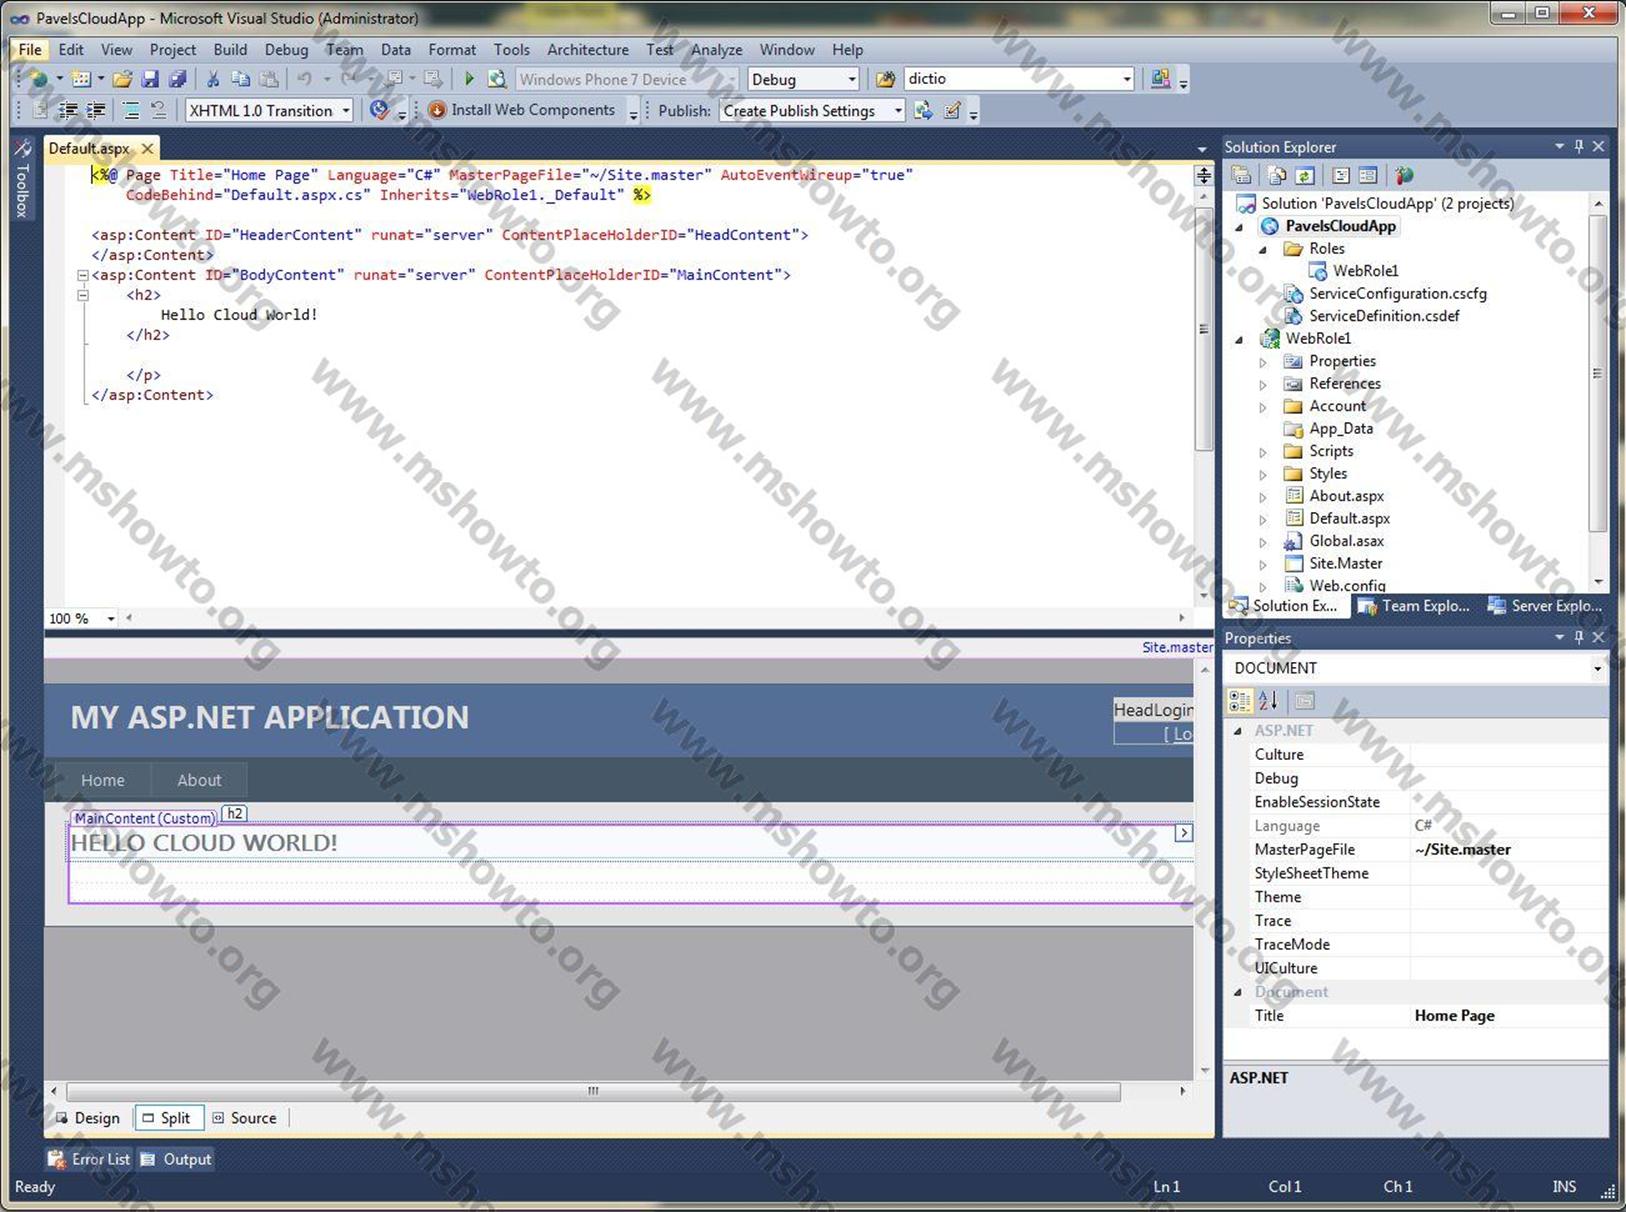Screen dimensions: 1626x1212
Task: Click the Refresh icon in Solution Explorer
Action: click(1305, 176)
